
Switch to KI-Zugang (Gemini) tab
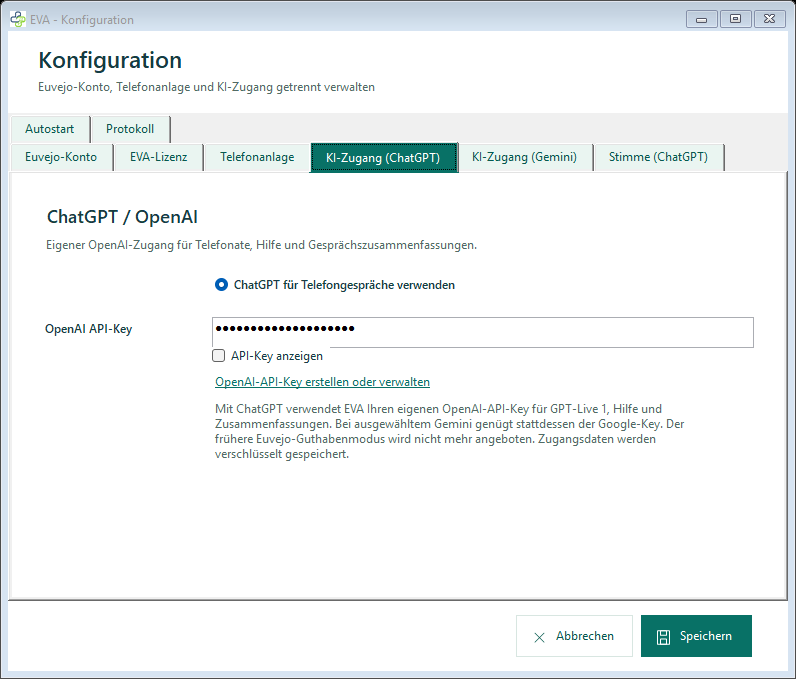pyautogui.click(x=524, y=157)
